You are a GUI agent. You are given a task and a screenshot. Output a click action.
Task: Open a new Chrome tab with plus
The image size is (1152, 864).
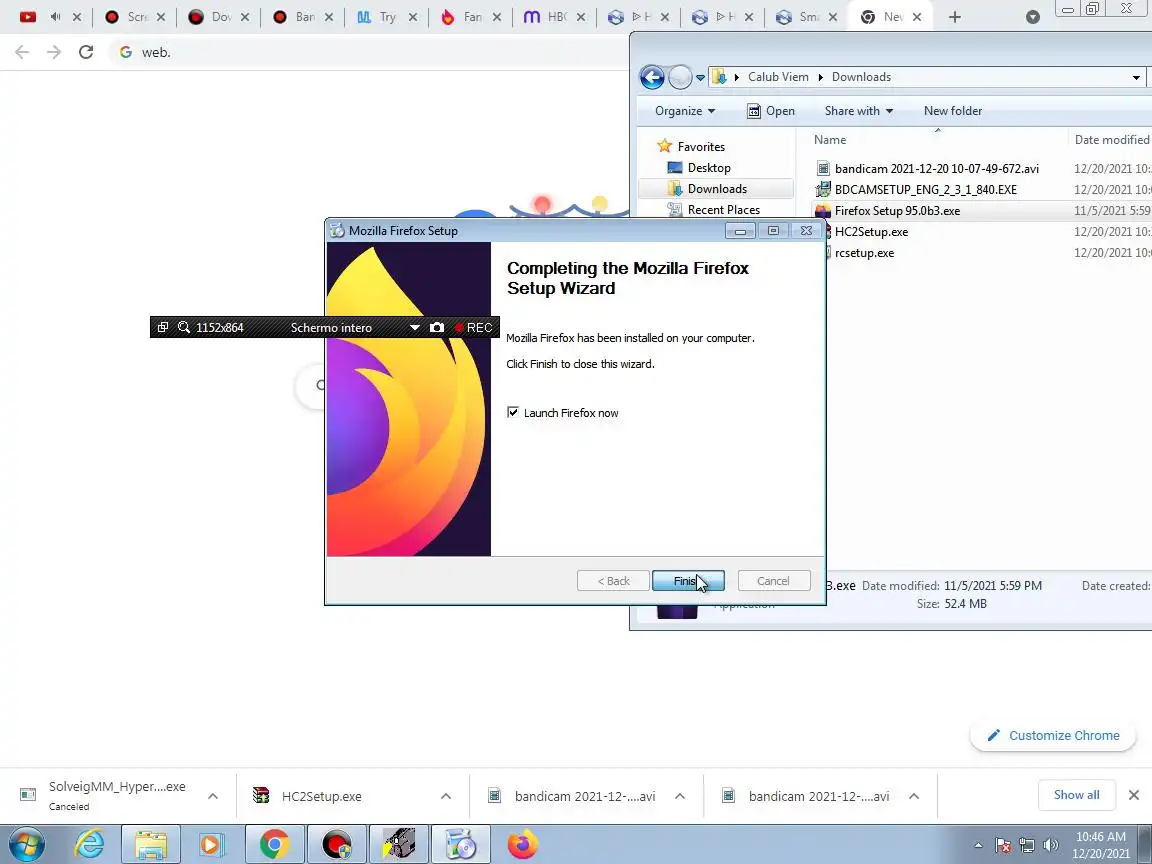click(x=954, y=17)
